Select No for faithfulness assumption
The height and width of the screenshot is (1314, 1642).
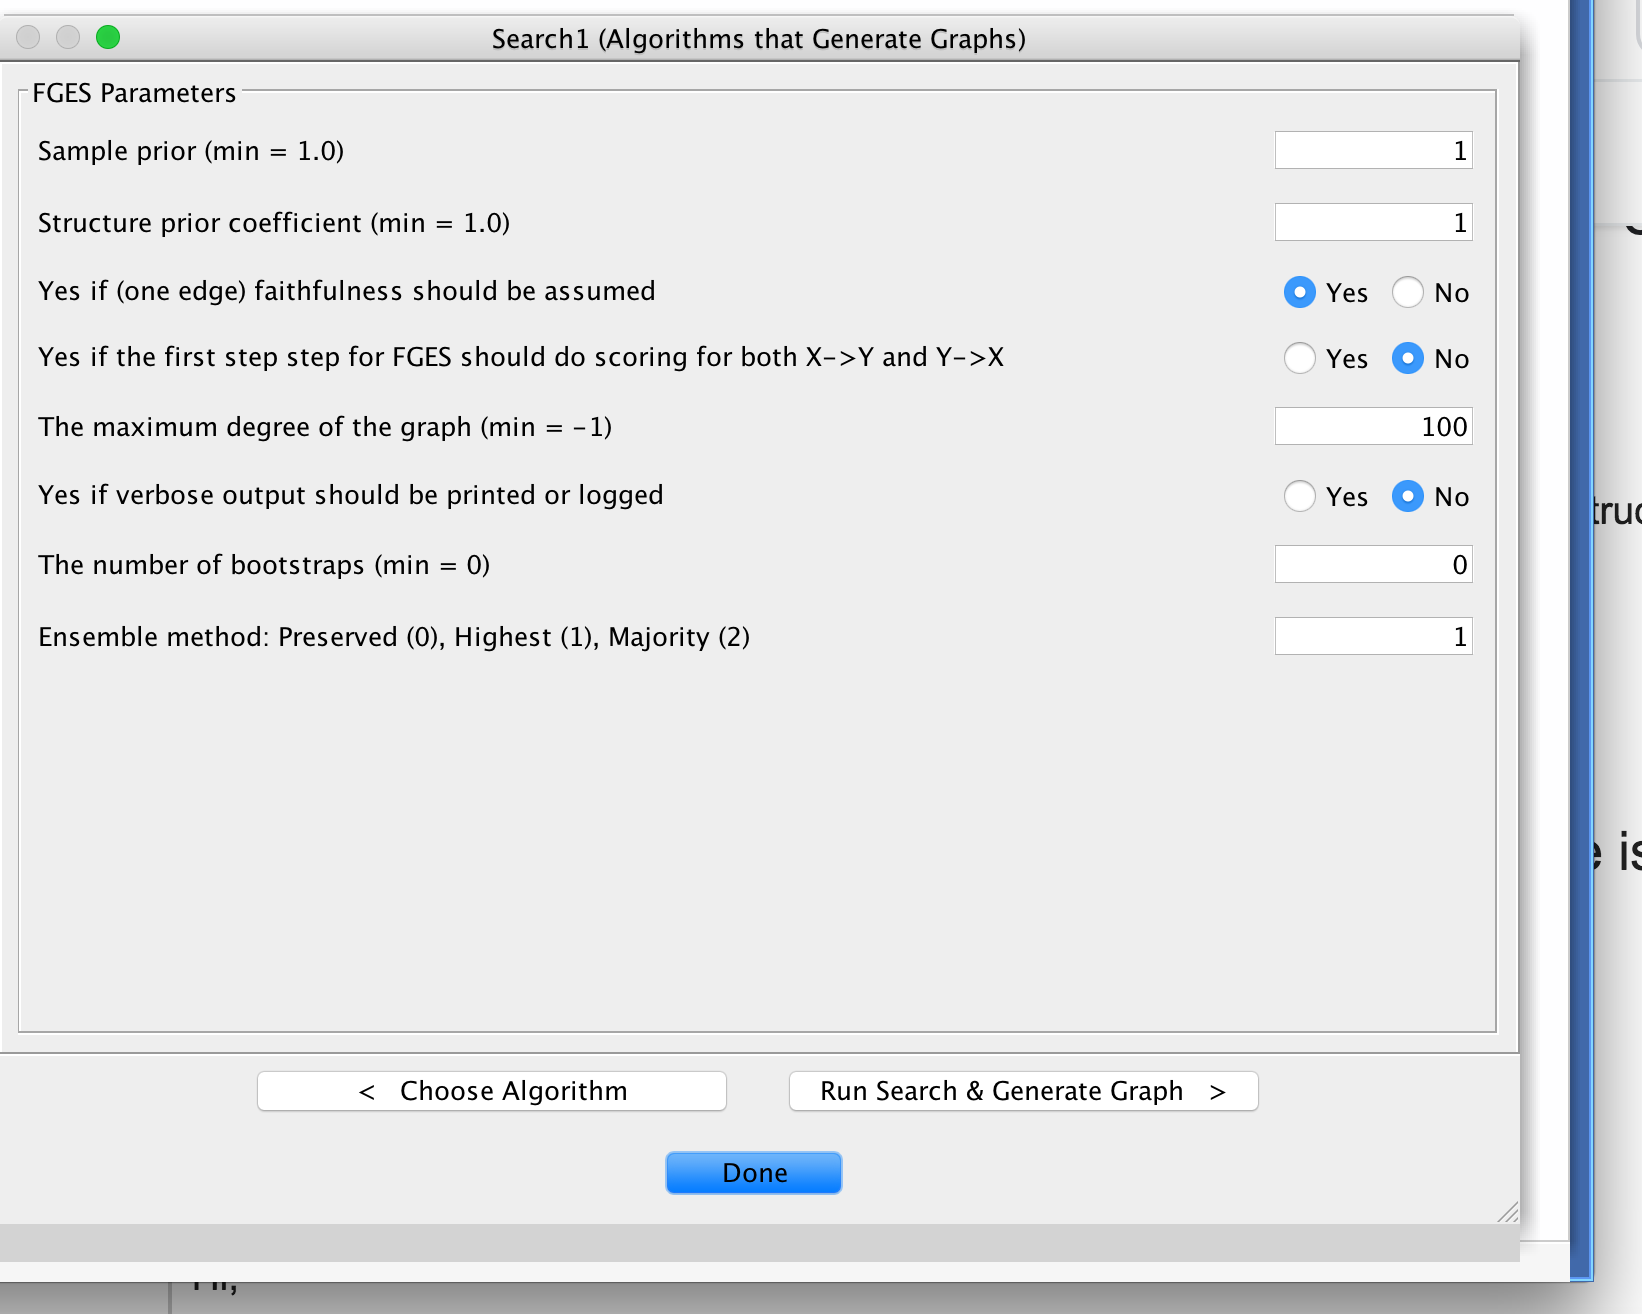coord(1408,292)
